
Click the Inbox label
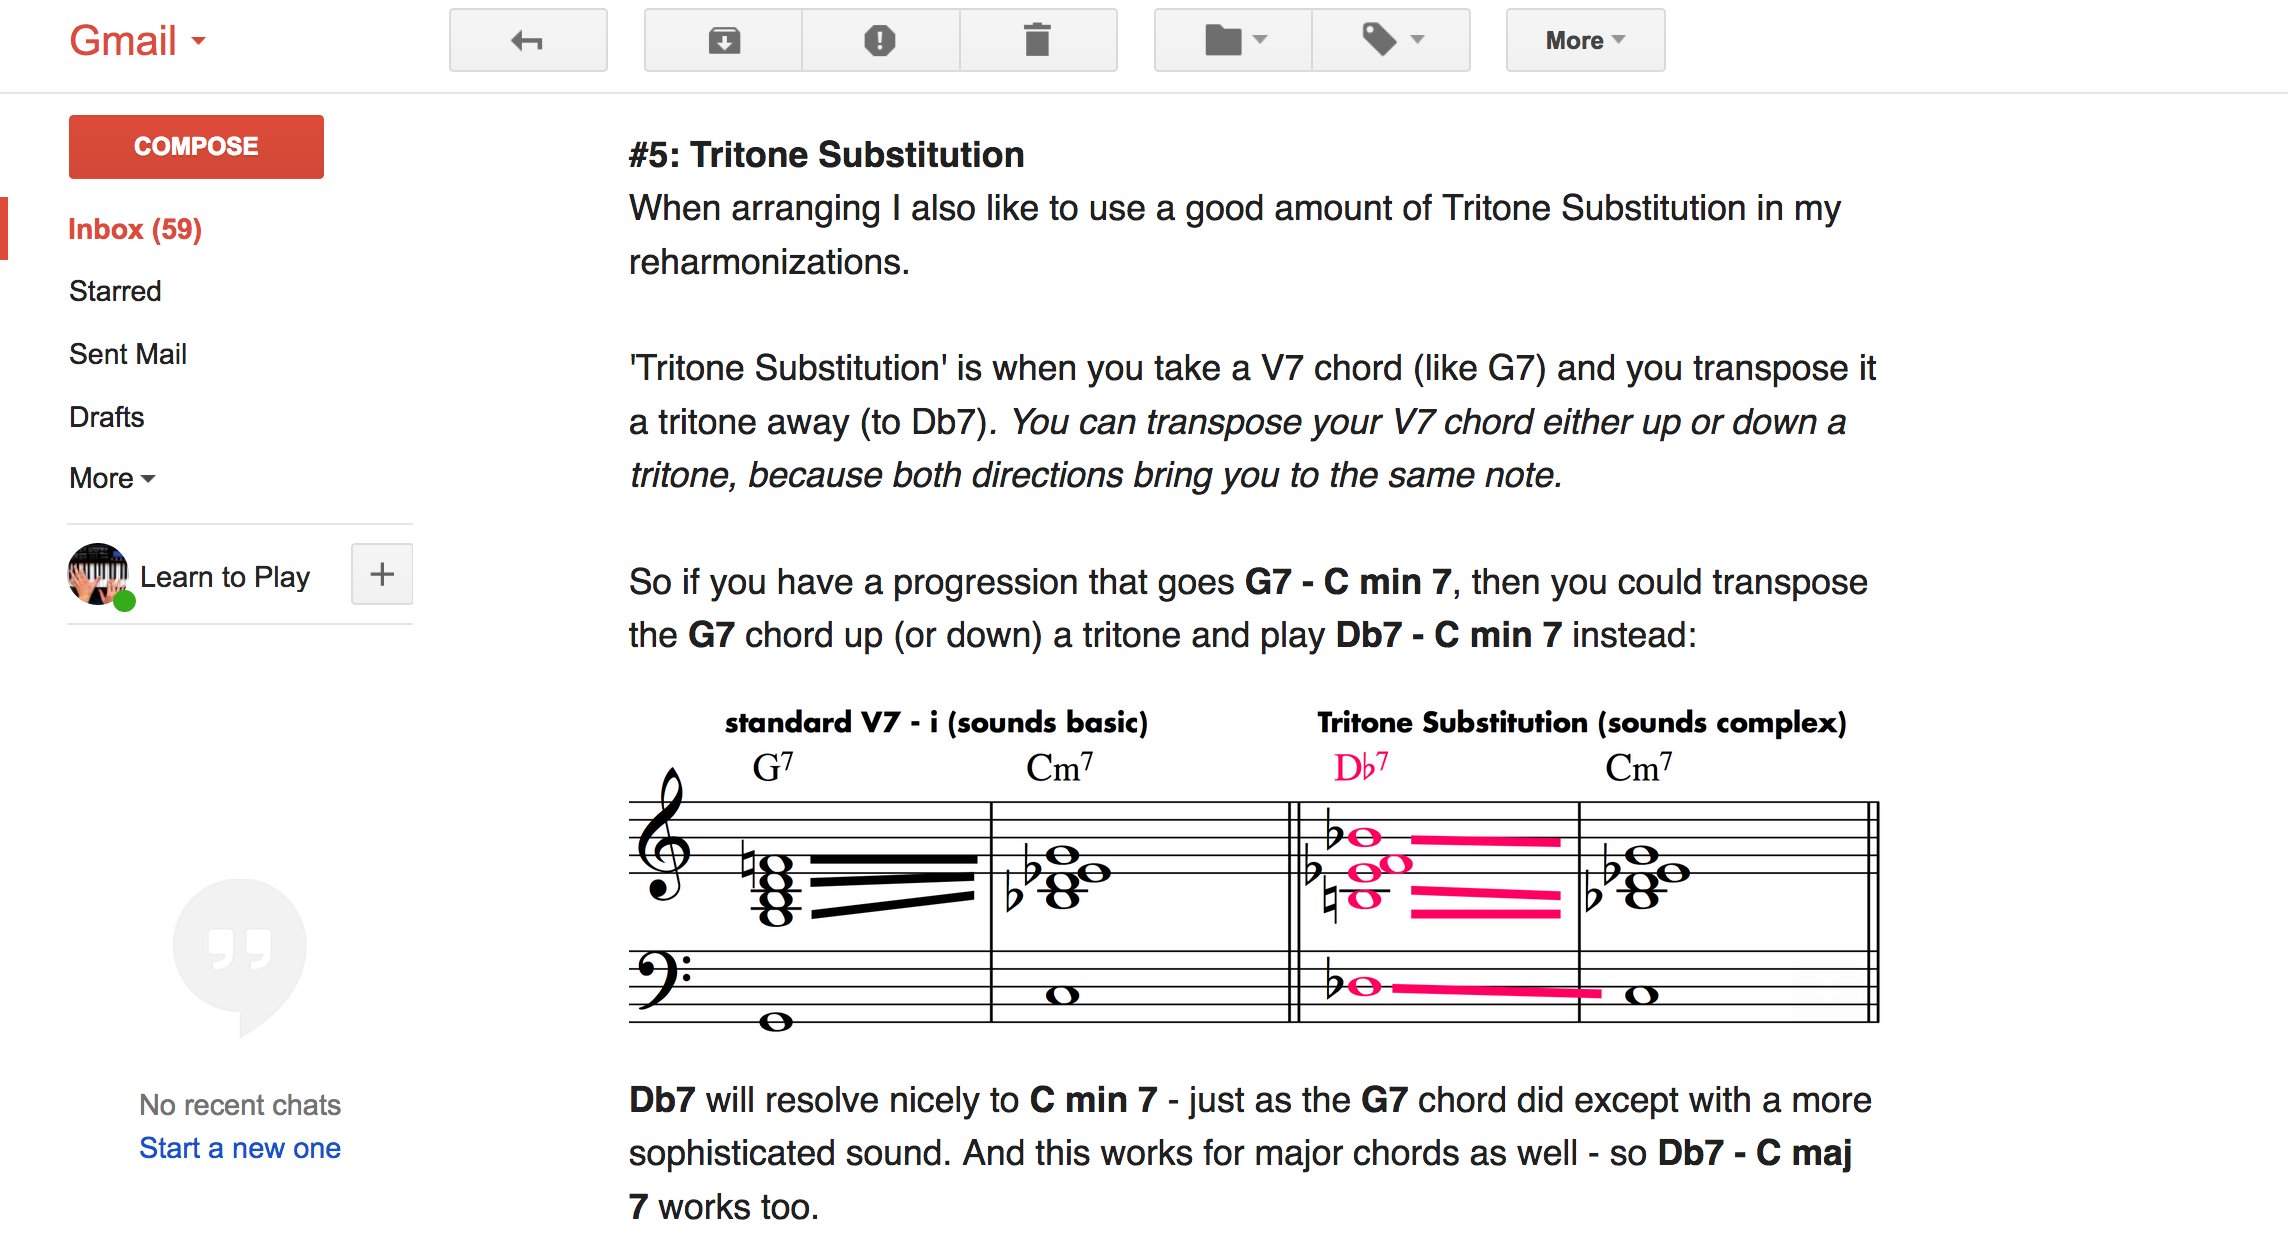[x=137, y=232]
